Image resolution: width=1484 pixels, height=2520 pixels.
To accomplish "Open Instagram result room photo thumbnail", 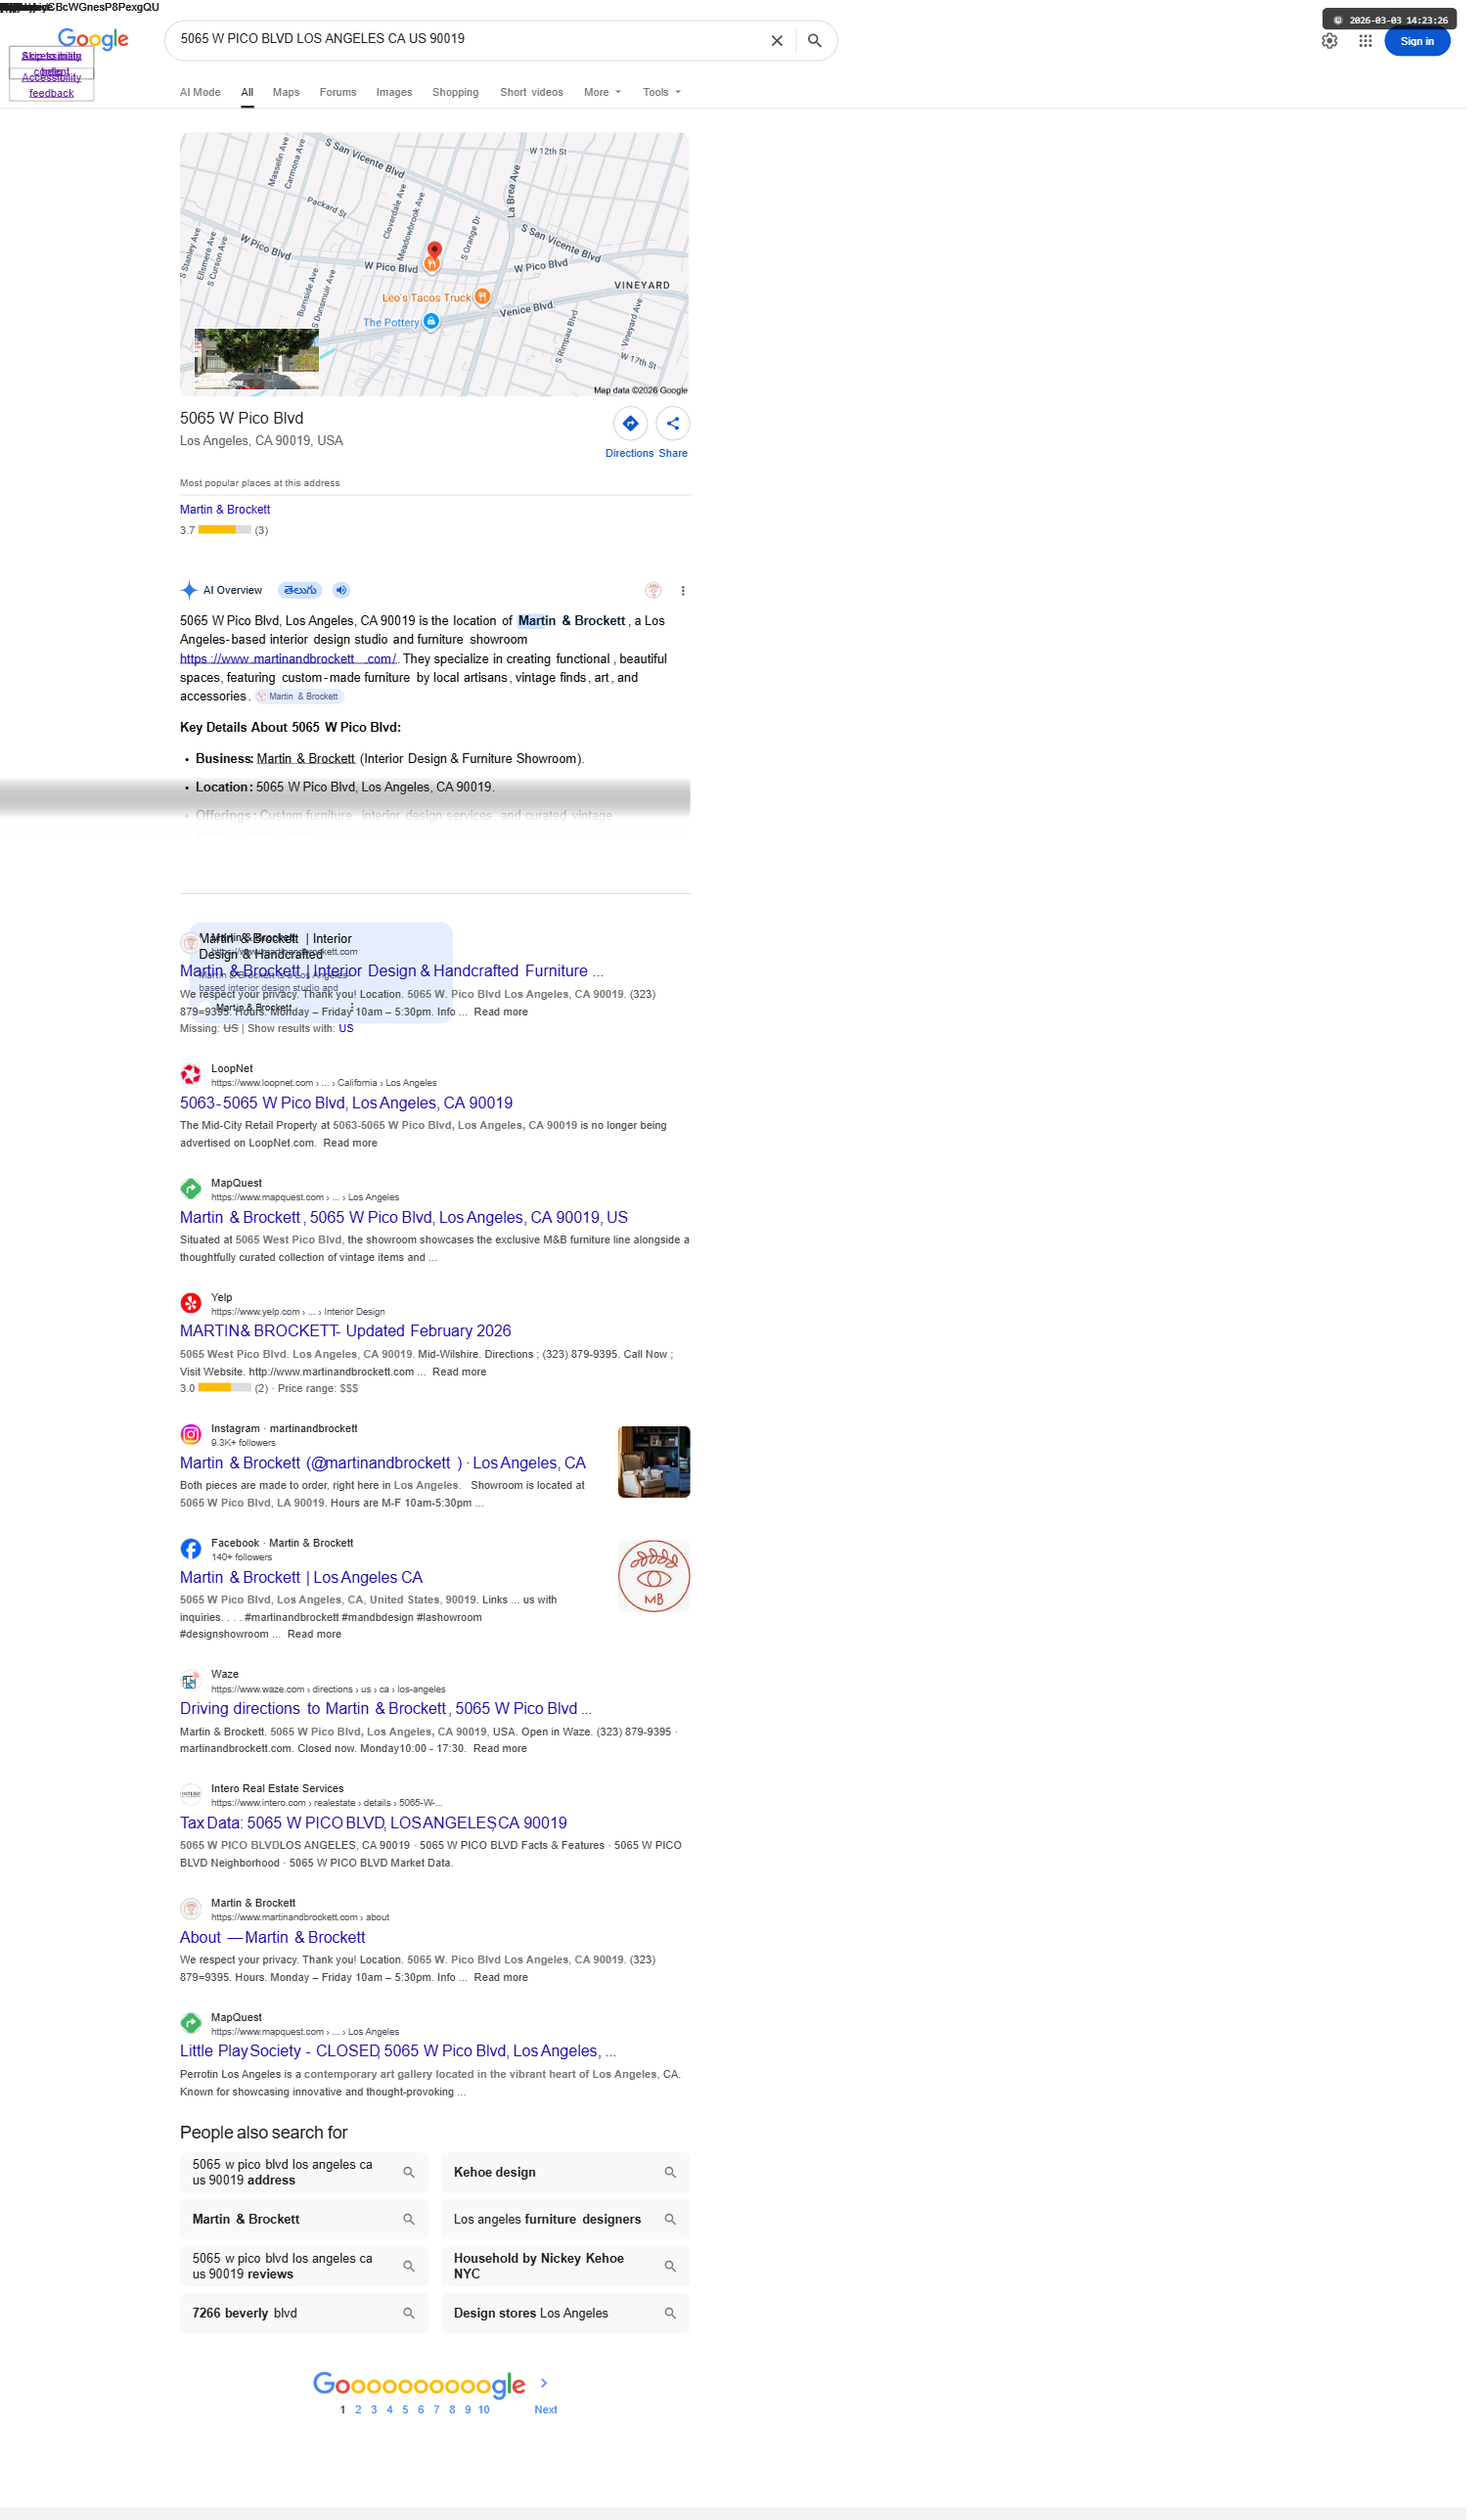I will 661,1478.
